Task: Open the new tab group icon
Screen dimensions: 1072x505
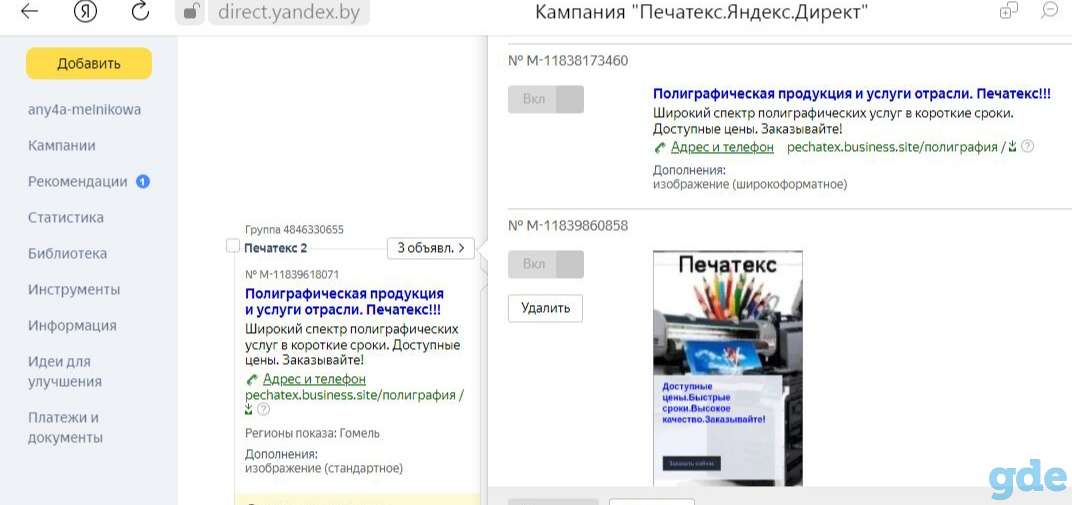Action: [x=1008, y=11]
